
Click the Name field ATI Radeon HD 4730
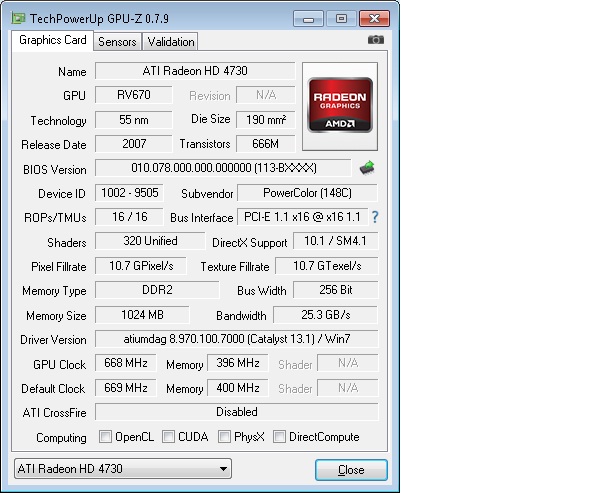195,71
